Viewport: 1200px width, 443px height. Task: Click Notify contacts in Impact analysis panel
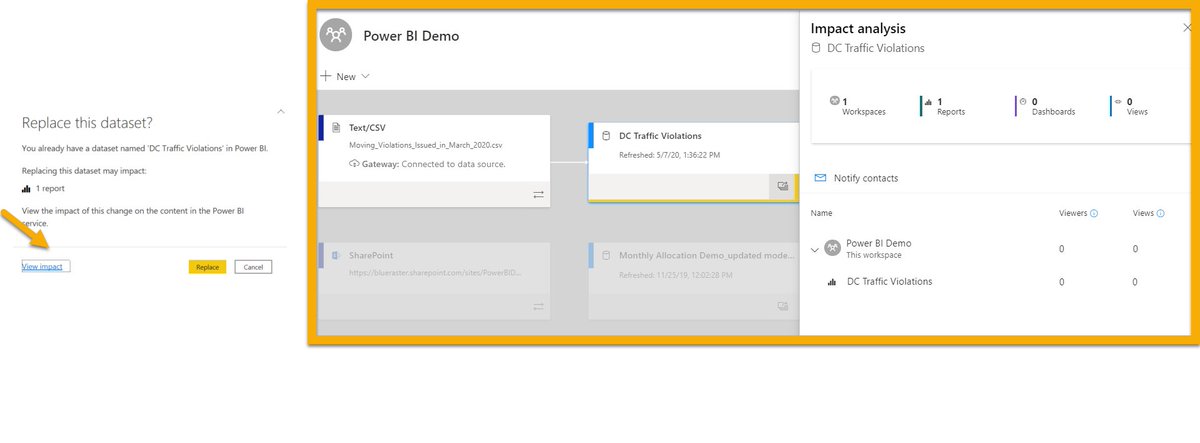point(866,178)
